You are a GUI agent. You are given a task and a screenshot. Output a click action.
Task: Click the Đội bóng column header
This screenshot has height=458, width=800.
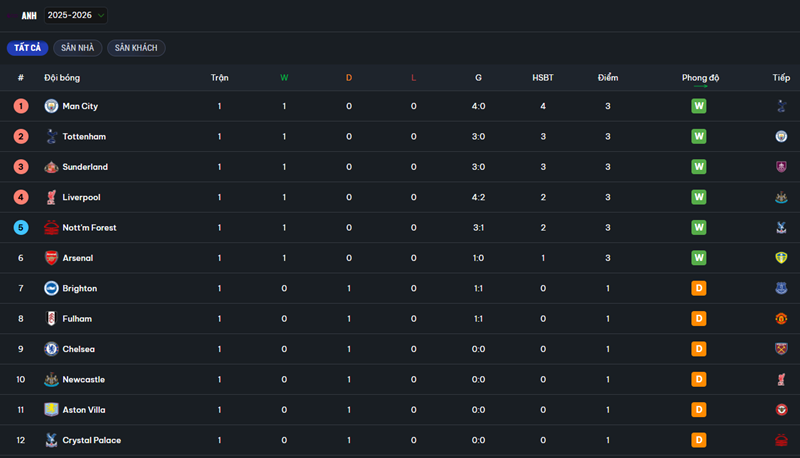pos(62,78)
